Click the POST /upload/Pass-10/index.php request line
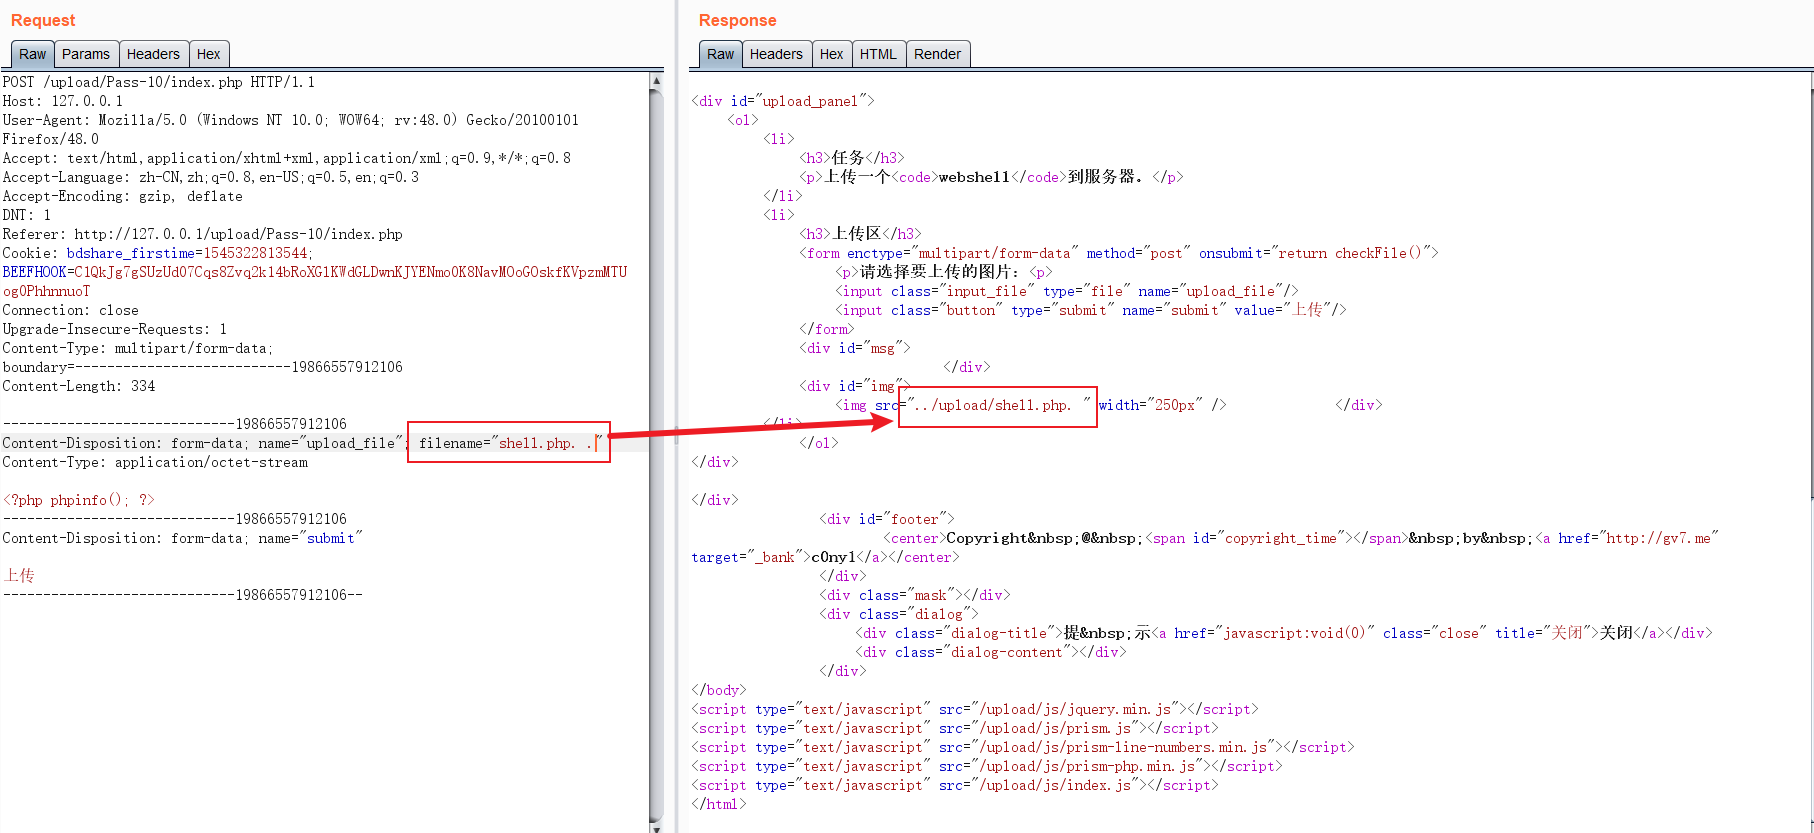 [158, 82]
